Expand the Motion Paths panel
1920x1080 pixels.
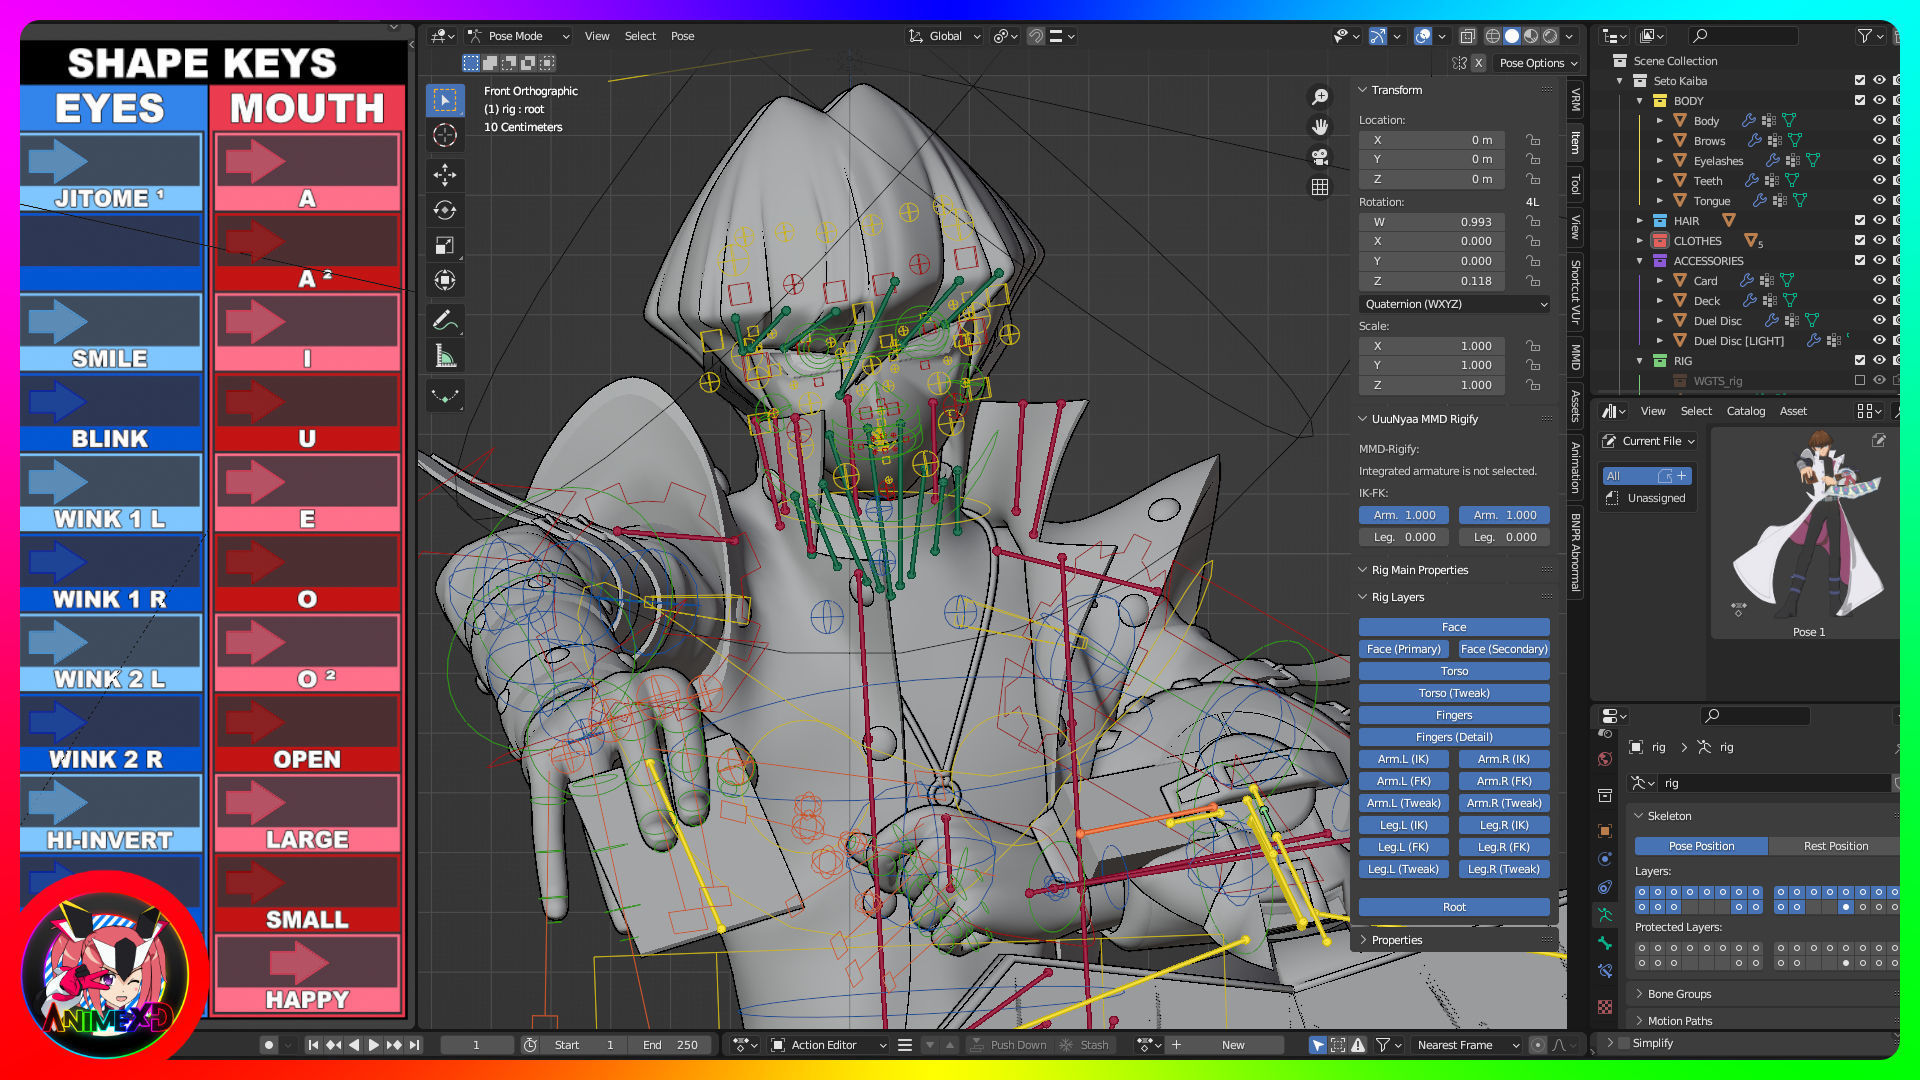tap(1679, 1021)
